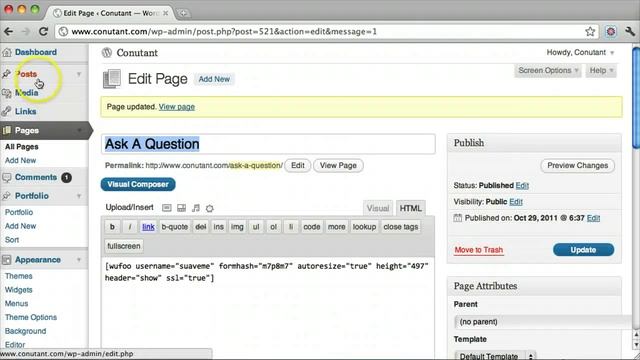The image size is (640, 360).
Task: Bookmark this page with the star icon
Action: pos(590,31)
